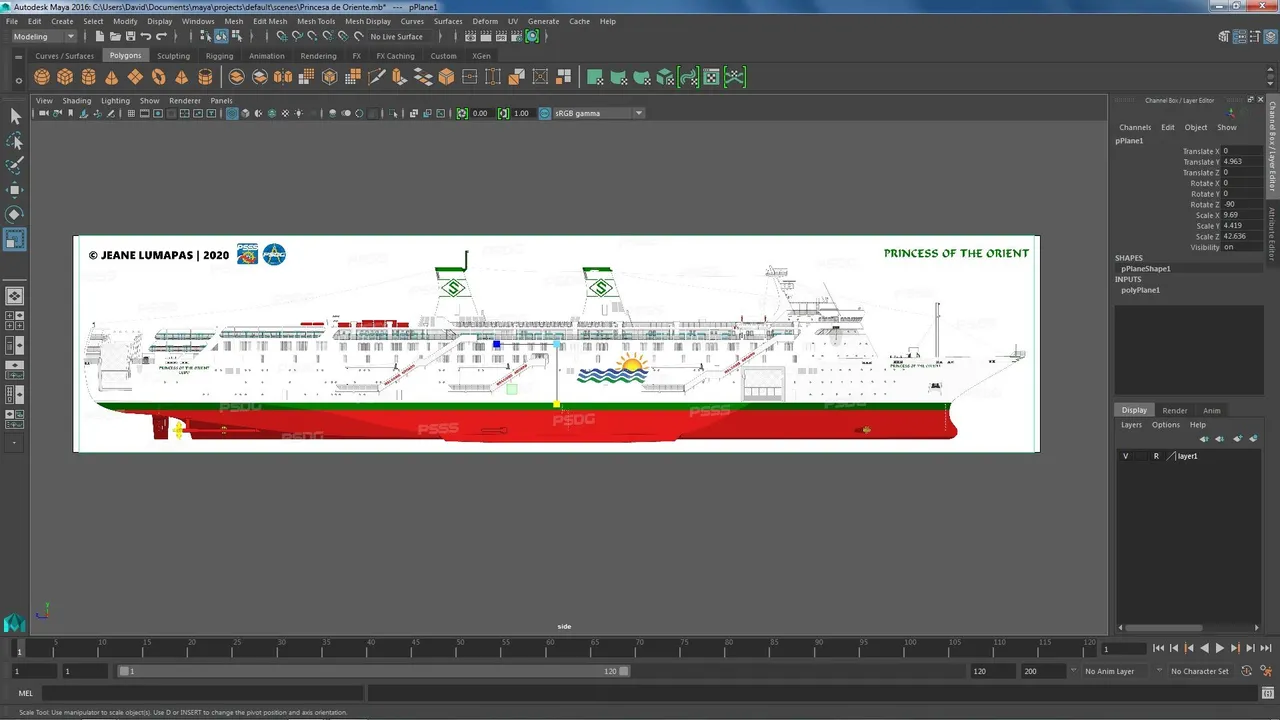Create a polygon cone from the shelf

[111, 77]
